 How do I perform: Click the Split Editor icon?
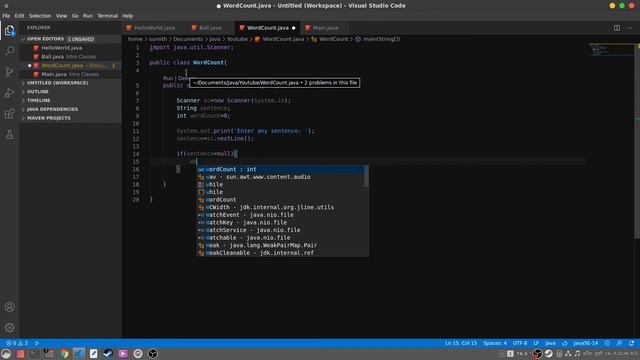tap(617, 28)
